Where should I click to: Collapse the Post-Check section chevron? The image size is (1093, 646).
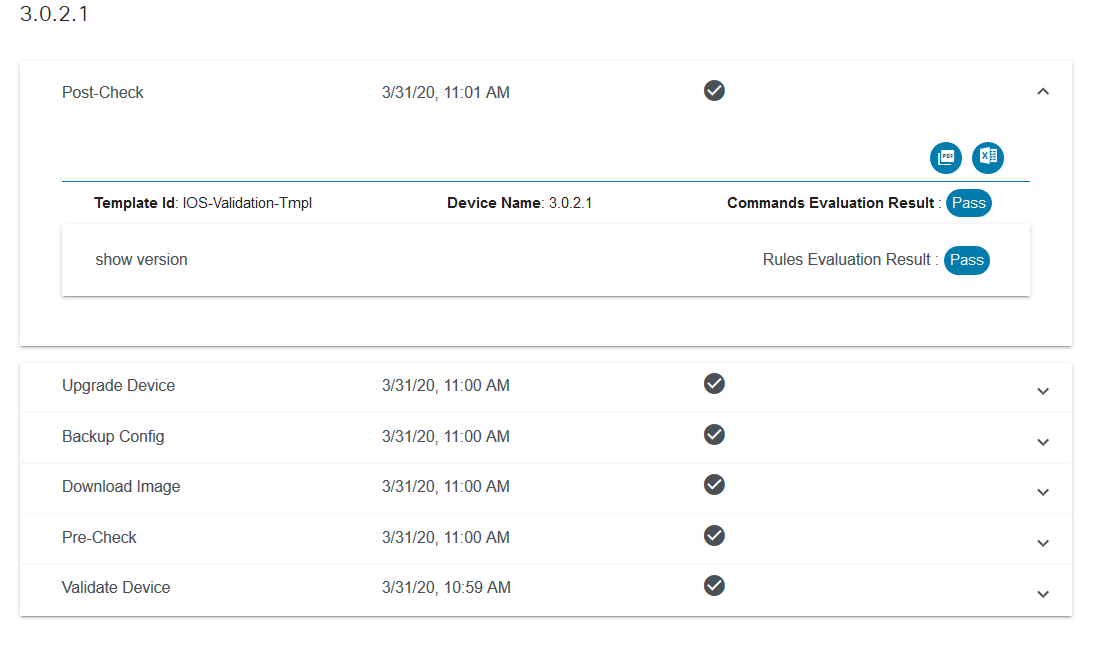point(1043,92)
